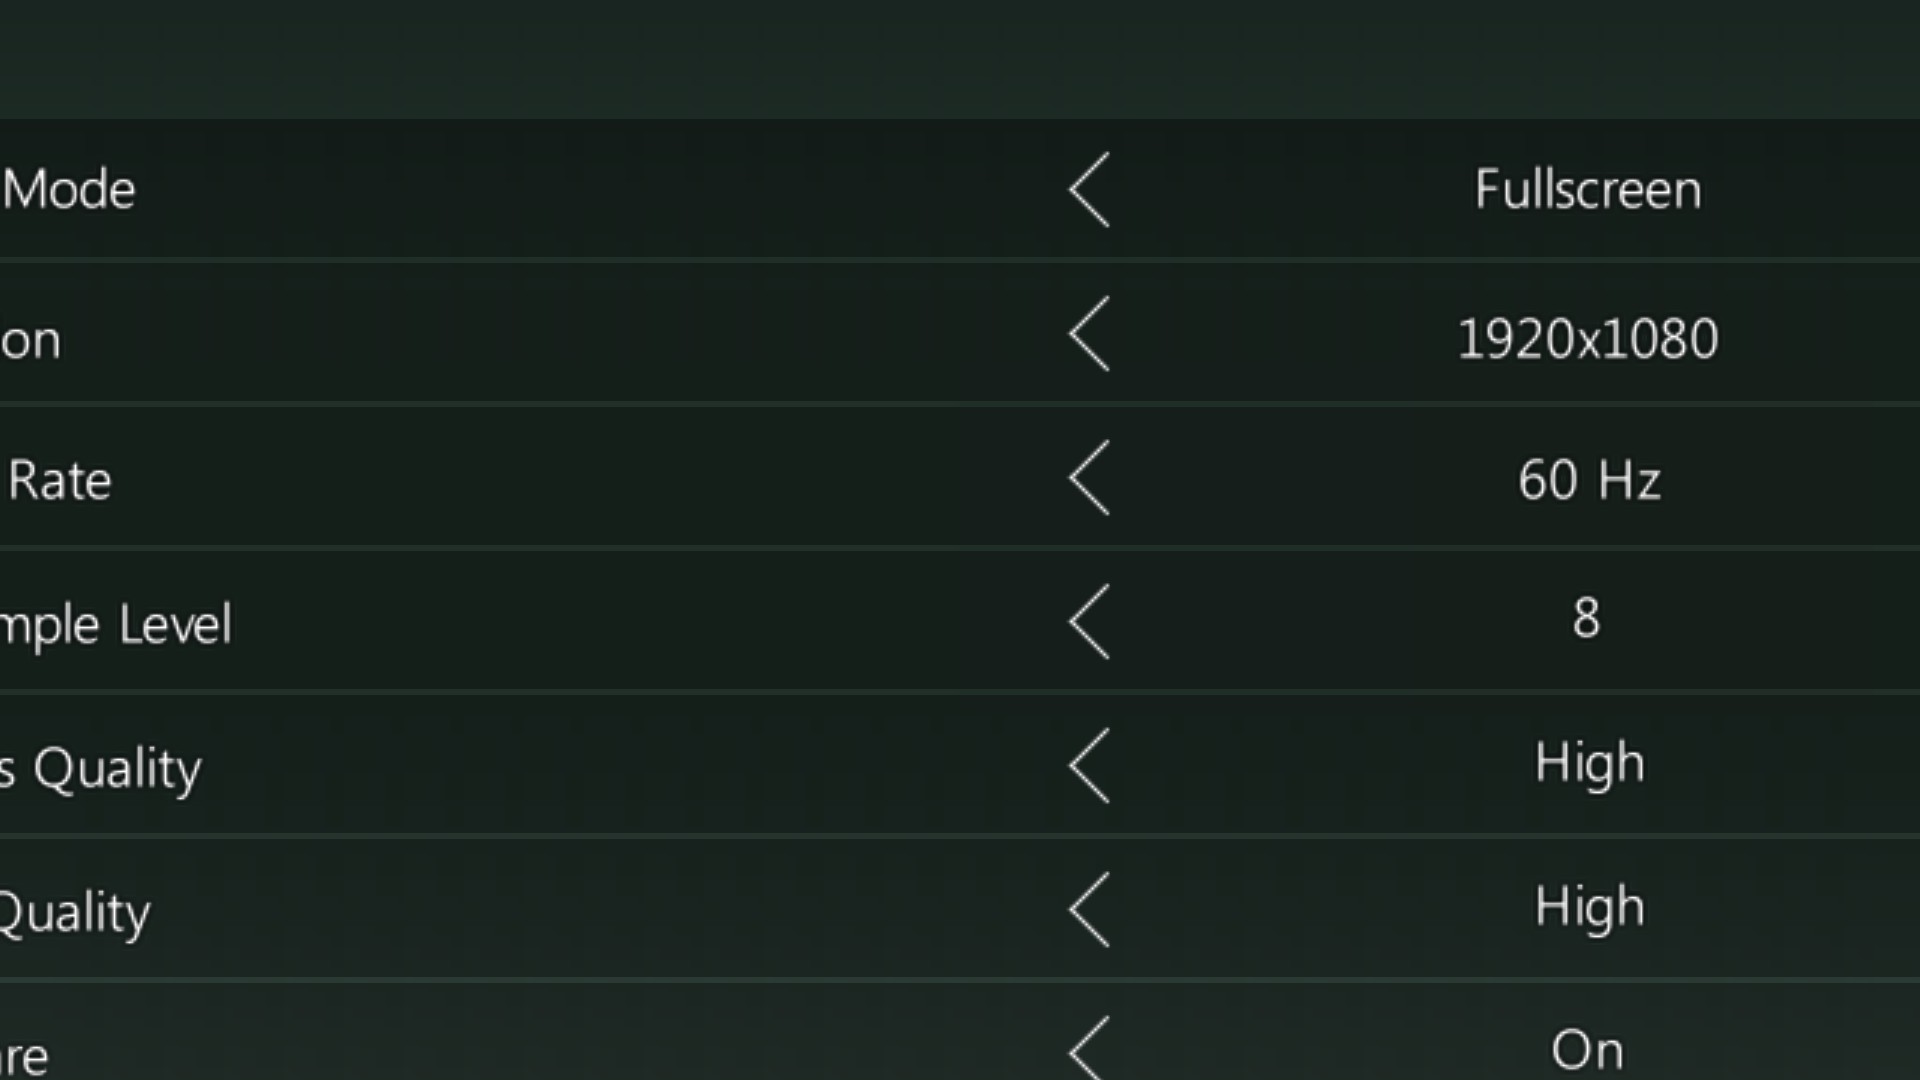Click left arrow of Quality row below Sample Level
Image resolution: width=1920 pixels, height=1080 pixels.
coord(1089,766)
